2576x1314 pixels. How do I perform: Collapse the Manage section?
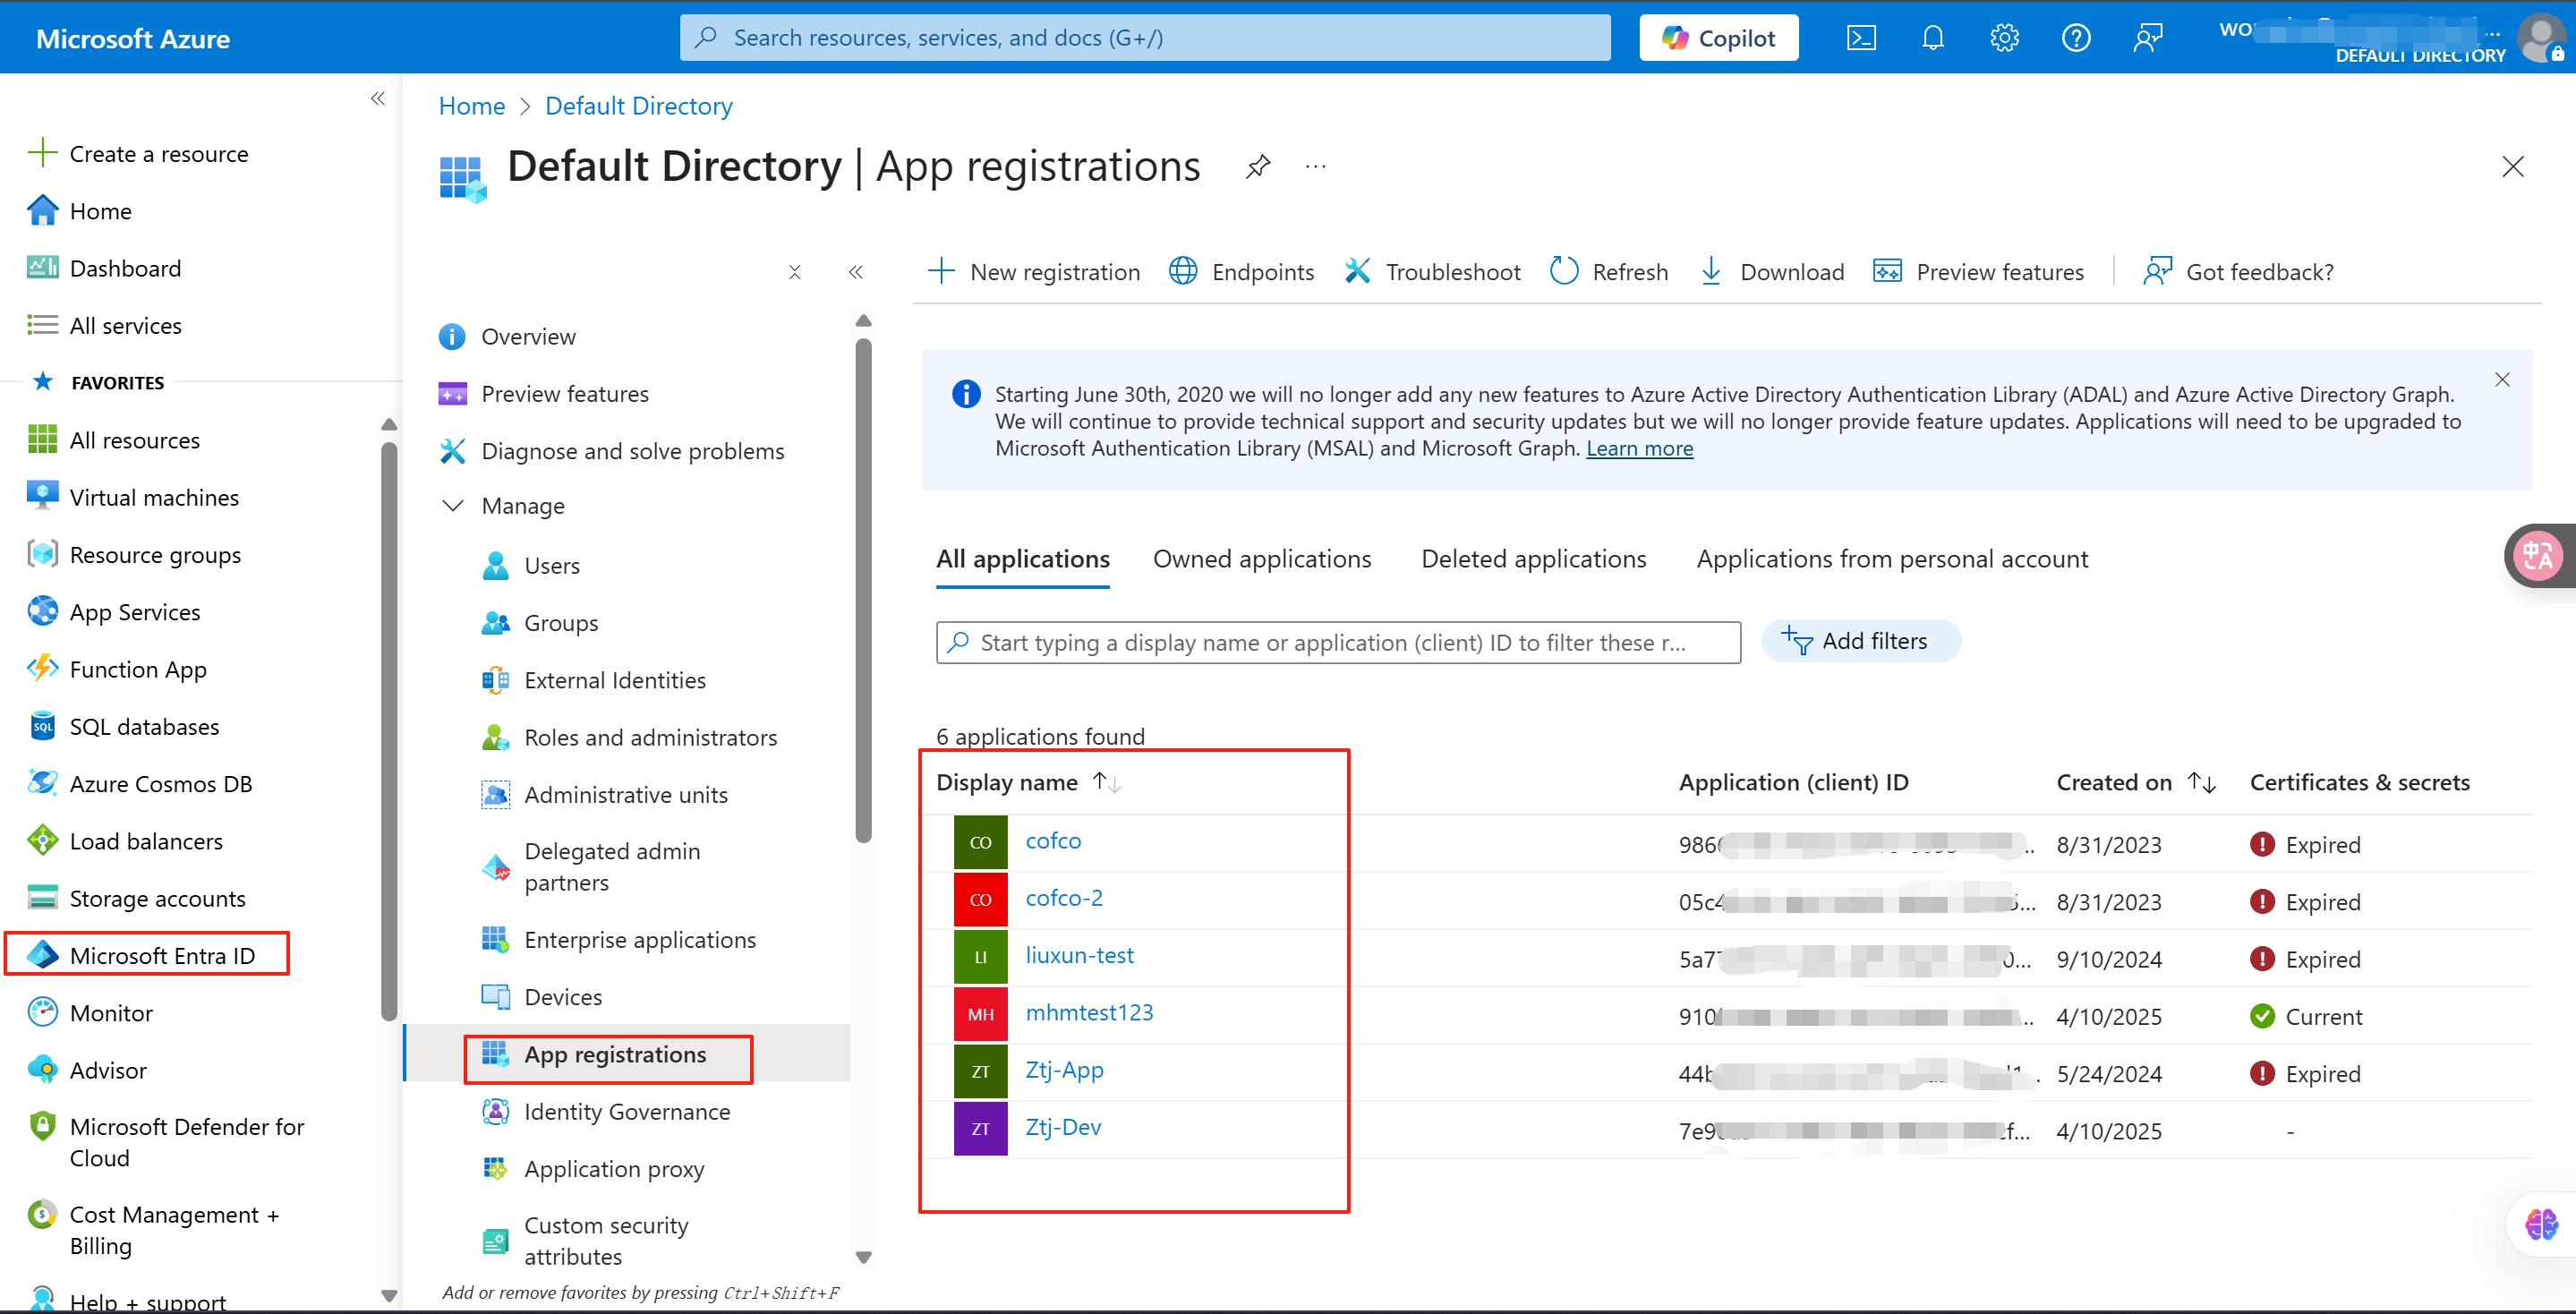(x=453, y=506)
